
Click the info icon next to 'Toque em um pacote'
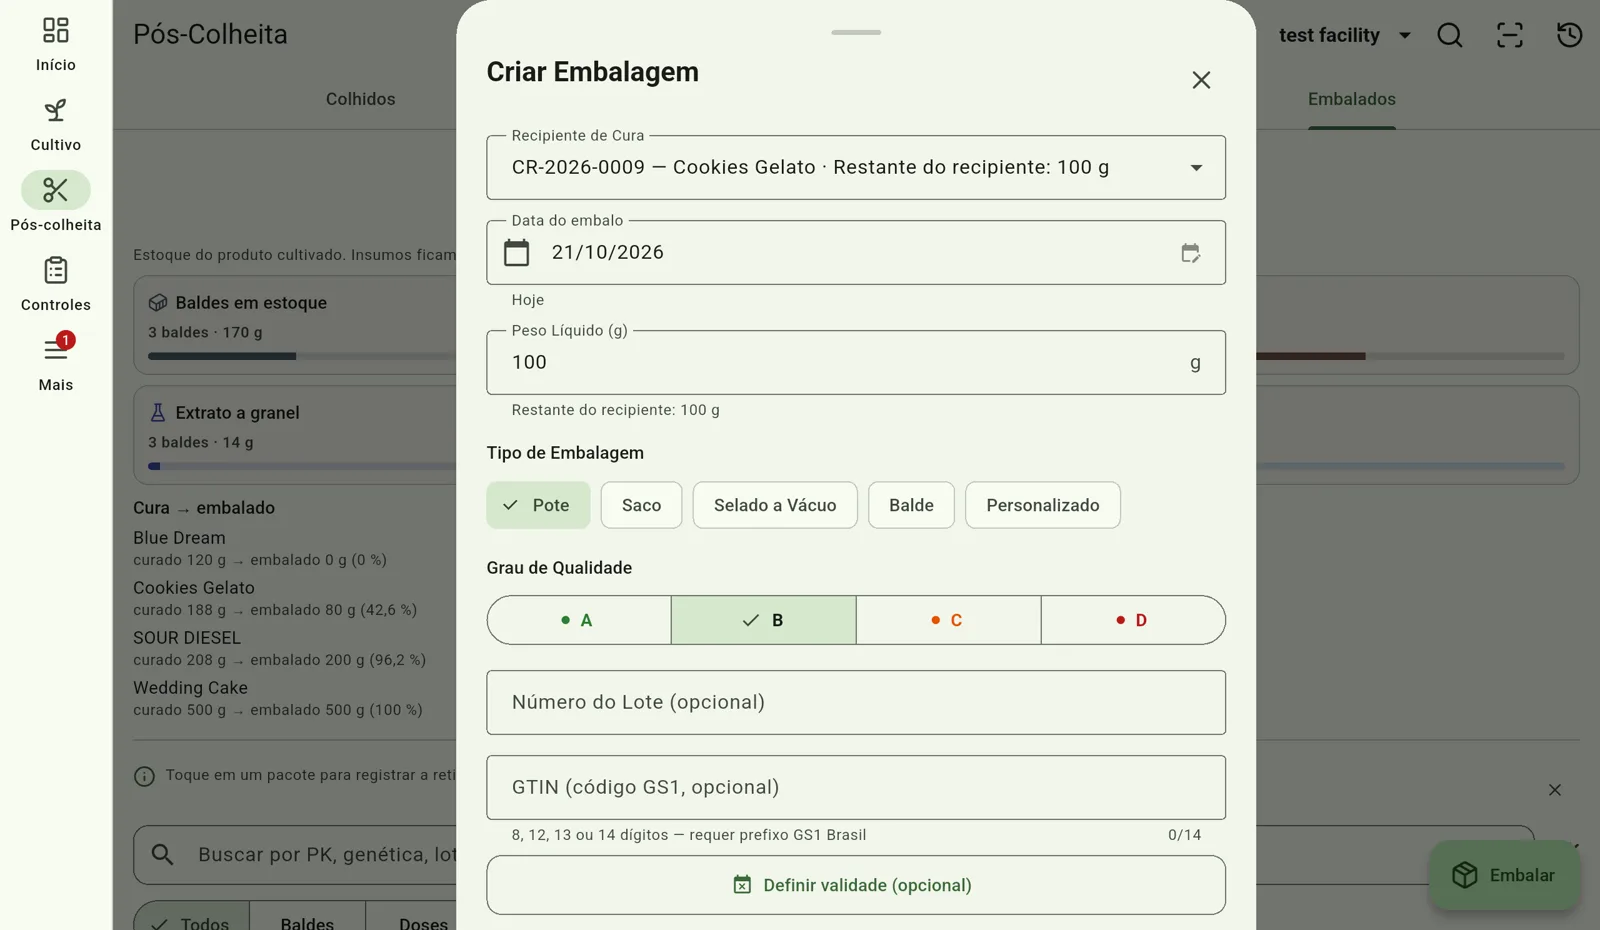click(x=144, y=776)
